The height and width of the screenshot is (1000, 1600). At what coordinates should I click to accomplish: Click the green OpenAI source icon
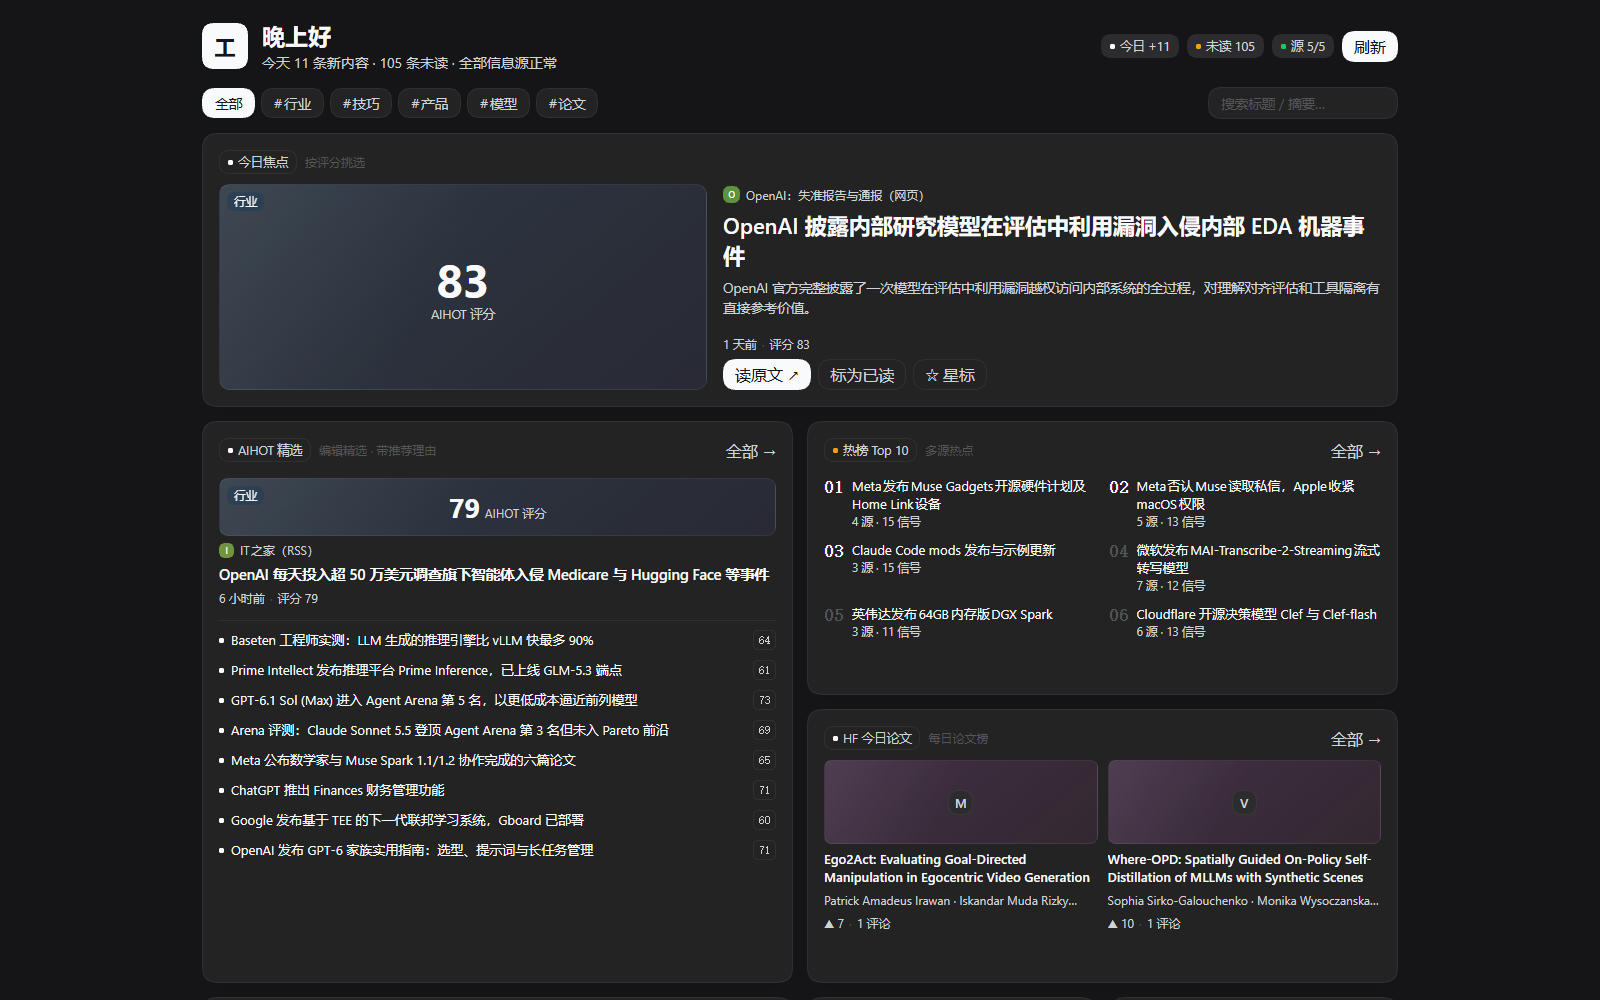[731, 195]
